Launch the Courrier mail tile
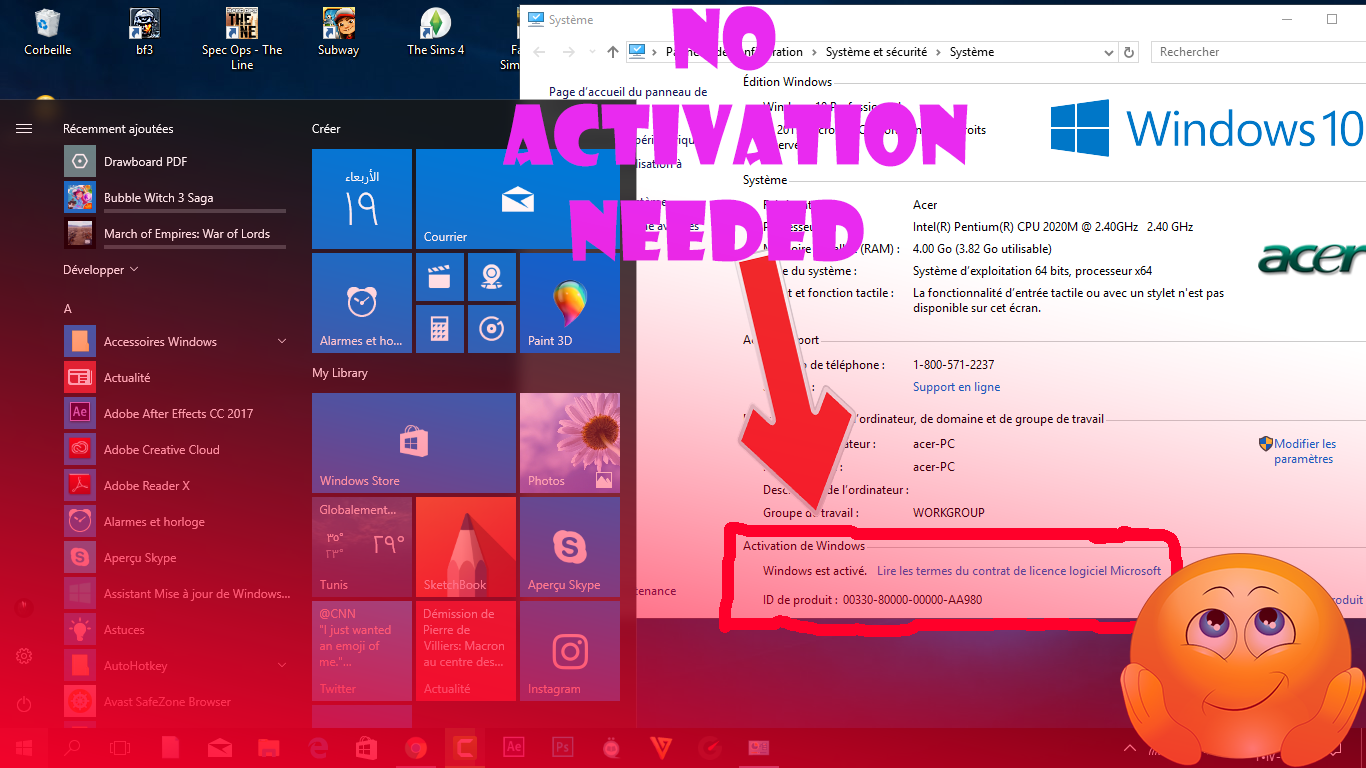Viewport: 1366px width, 768px height. [517, 198]
